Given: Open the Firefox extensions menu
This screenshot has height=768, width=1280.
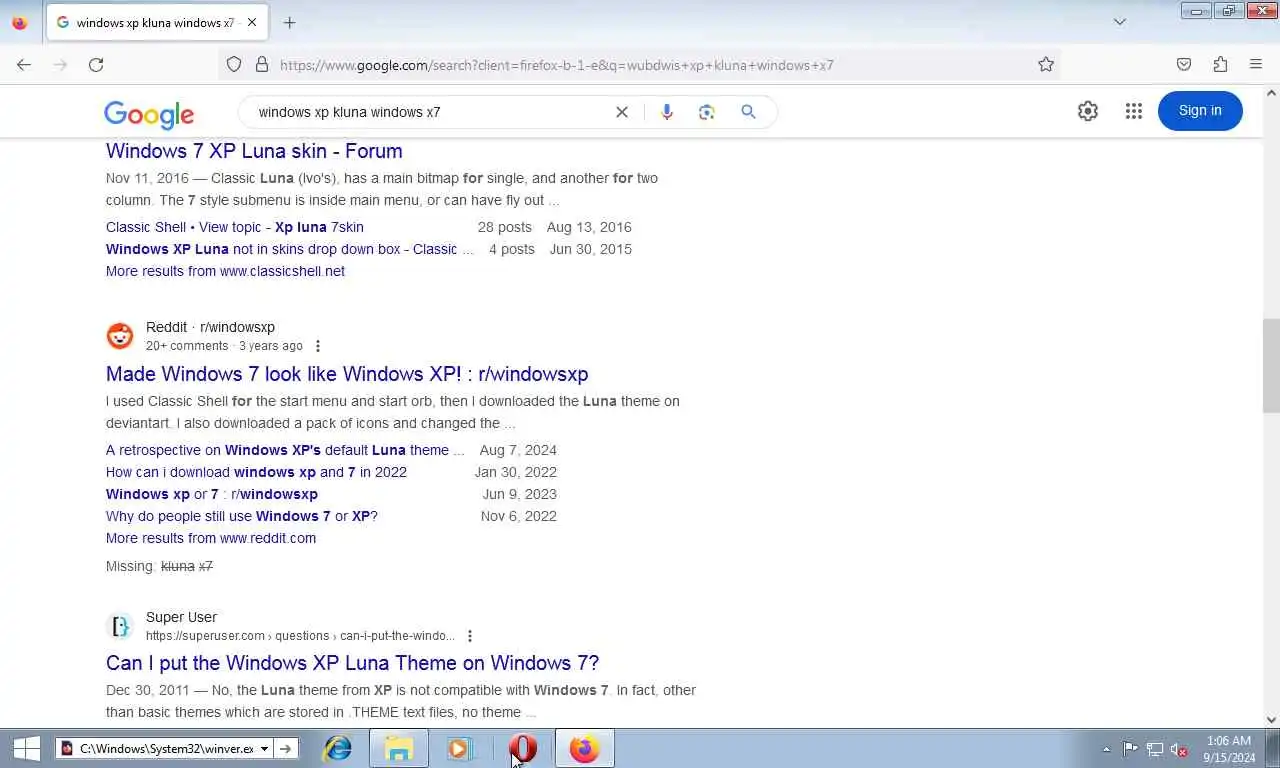Looking at the screenshot, I should (x=1220, y=64).
